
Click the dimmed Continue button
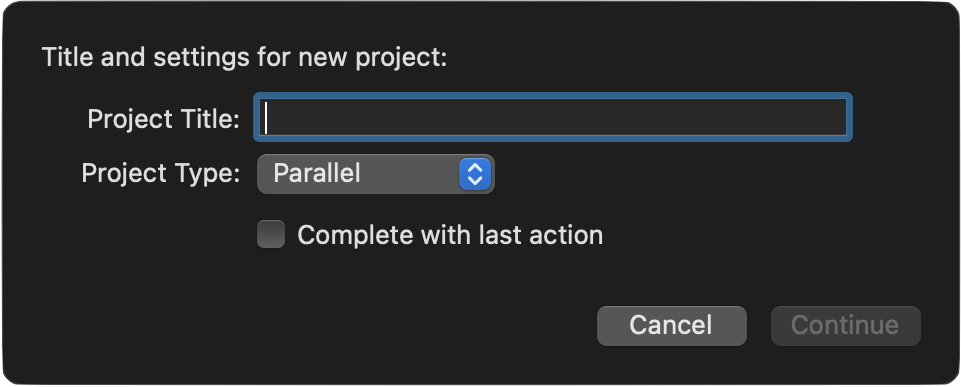point(845,325)
